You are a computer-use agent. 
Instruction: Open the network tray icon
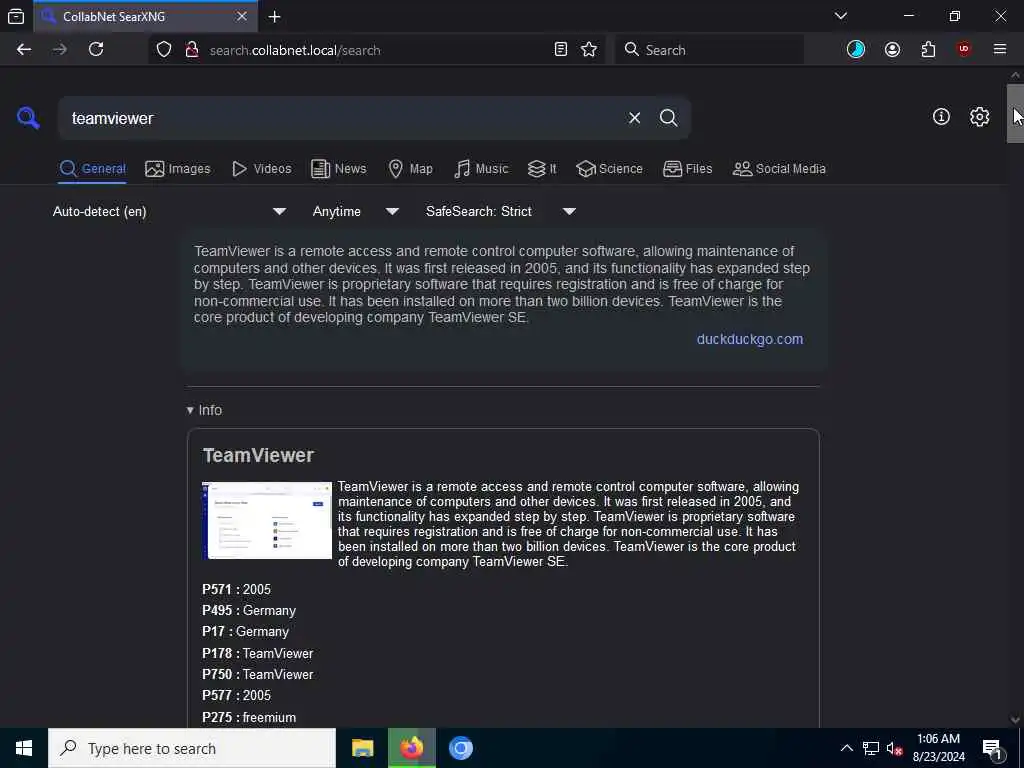coord(871,748)
